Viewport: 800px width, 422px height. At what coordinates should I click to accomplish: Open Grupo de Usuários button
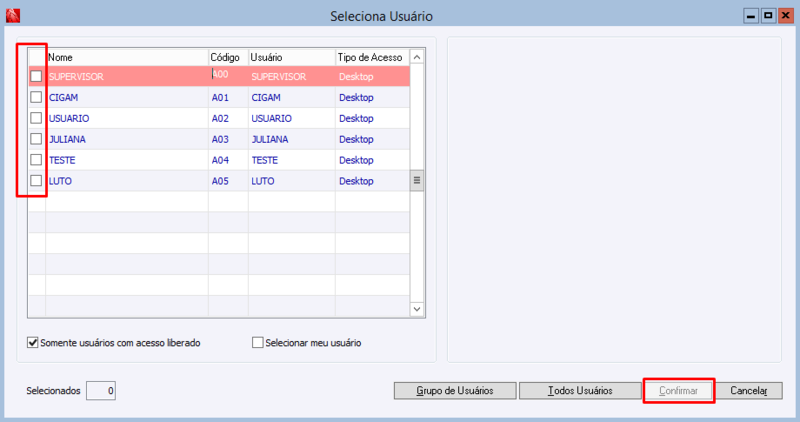pos(455,391)
